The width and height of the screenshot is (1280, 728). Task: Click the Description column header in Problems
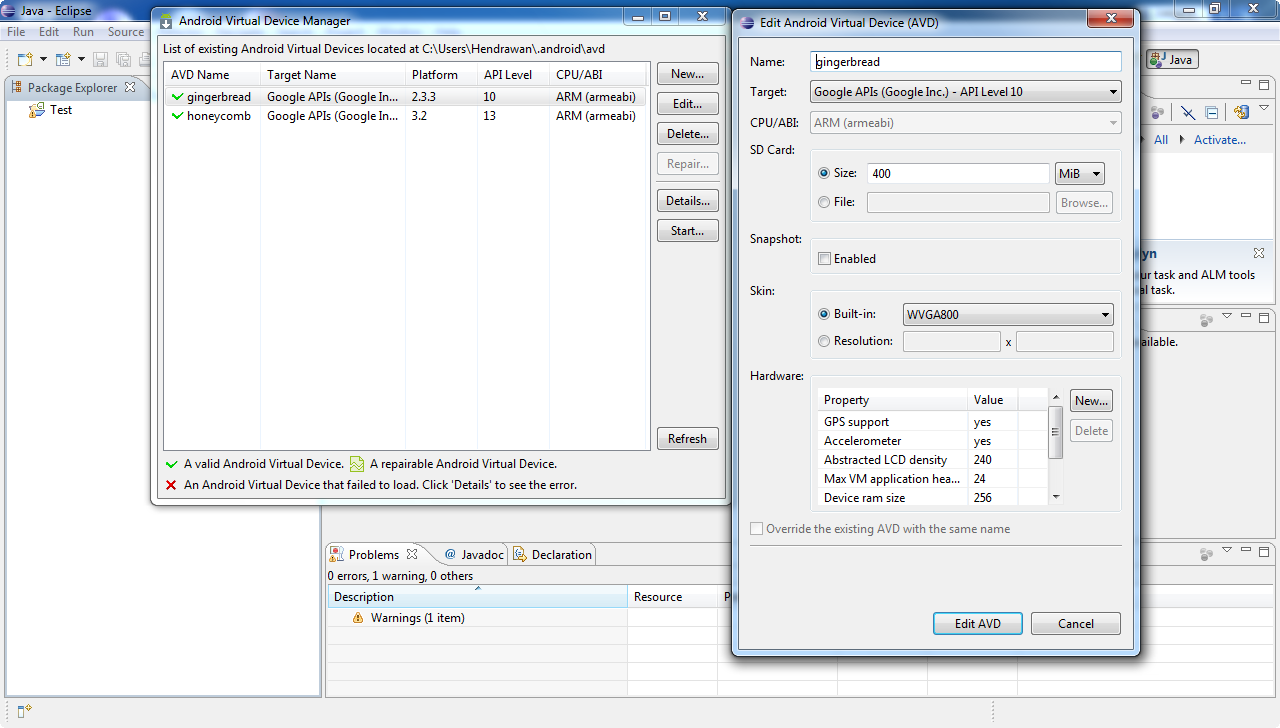[477, 597]
